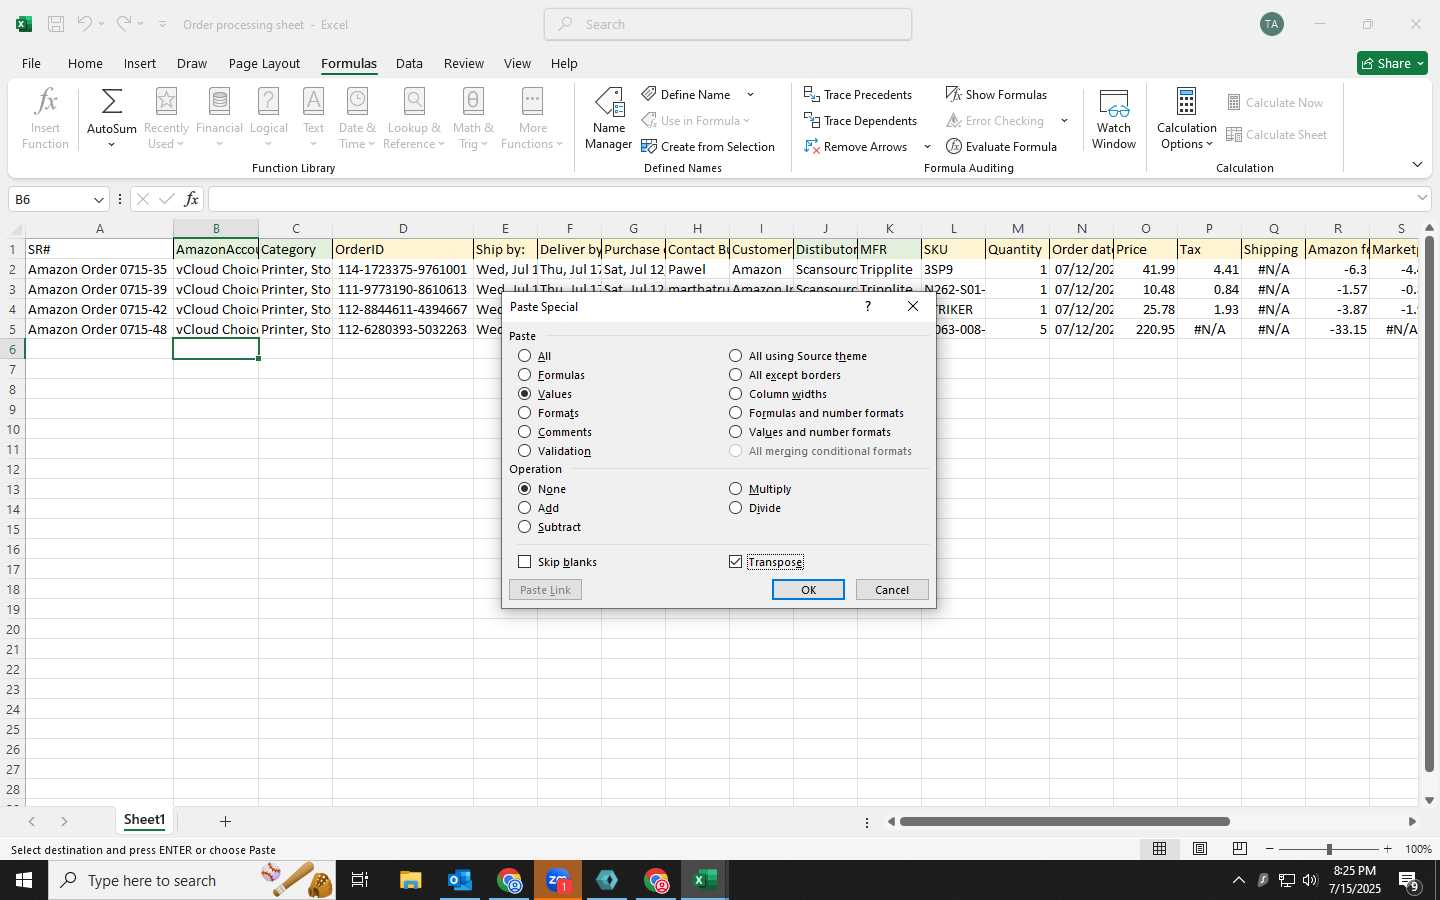Image resolution: width=1440 pixels, height=900 pixels.
Task: Click the horizontal scrollbar thumb
Action: point(1064,822)
